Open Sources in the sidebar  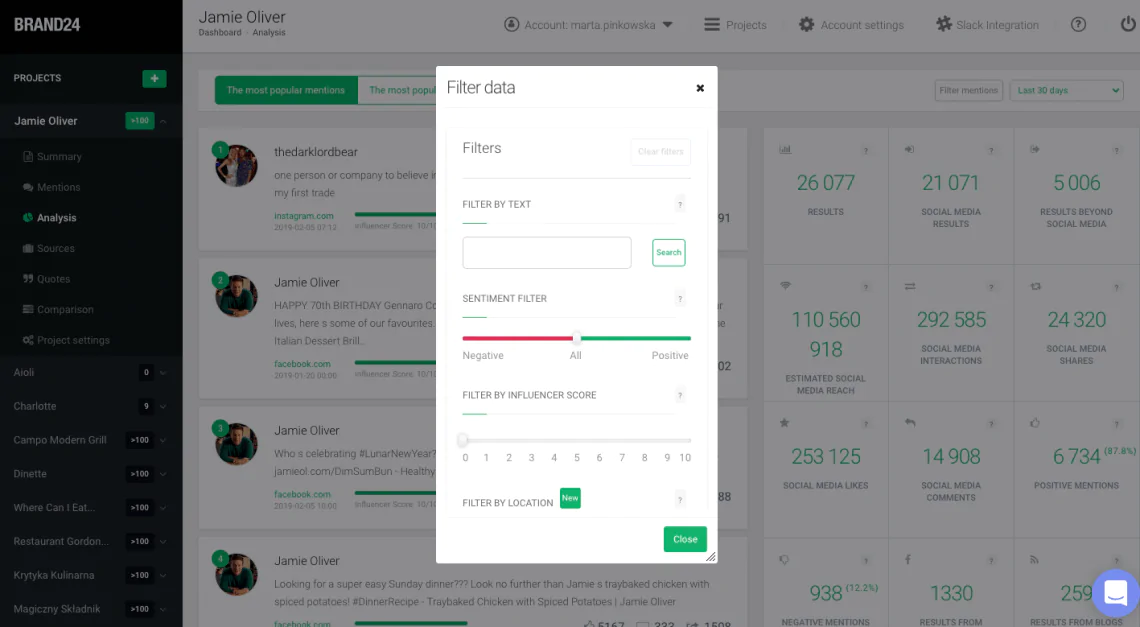[x=55, y=248]
